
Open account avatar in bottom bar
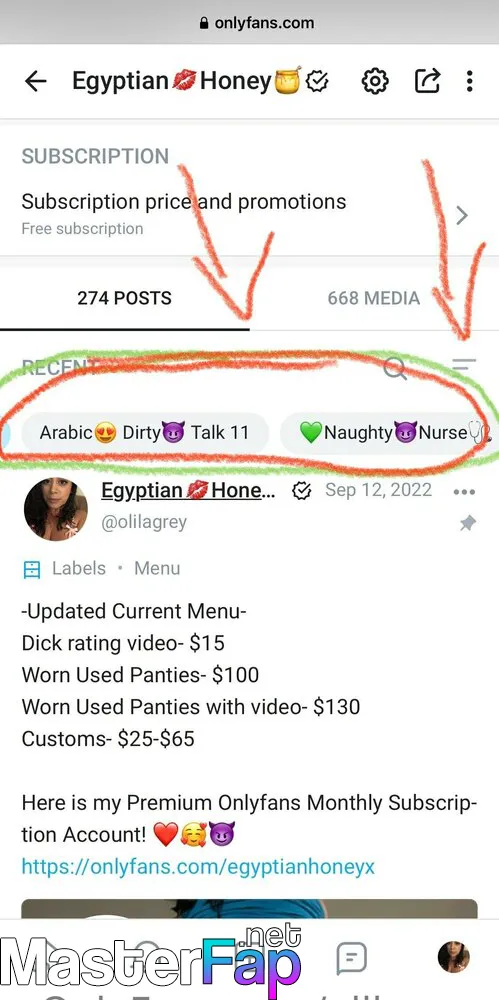[x=454, y=957]
